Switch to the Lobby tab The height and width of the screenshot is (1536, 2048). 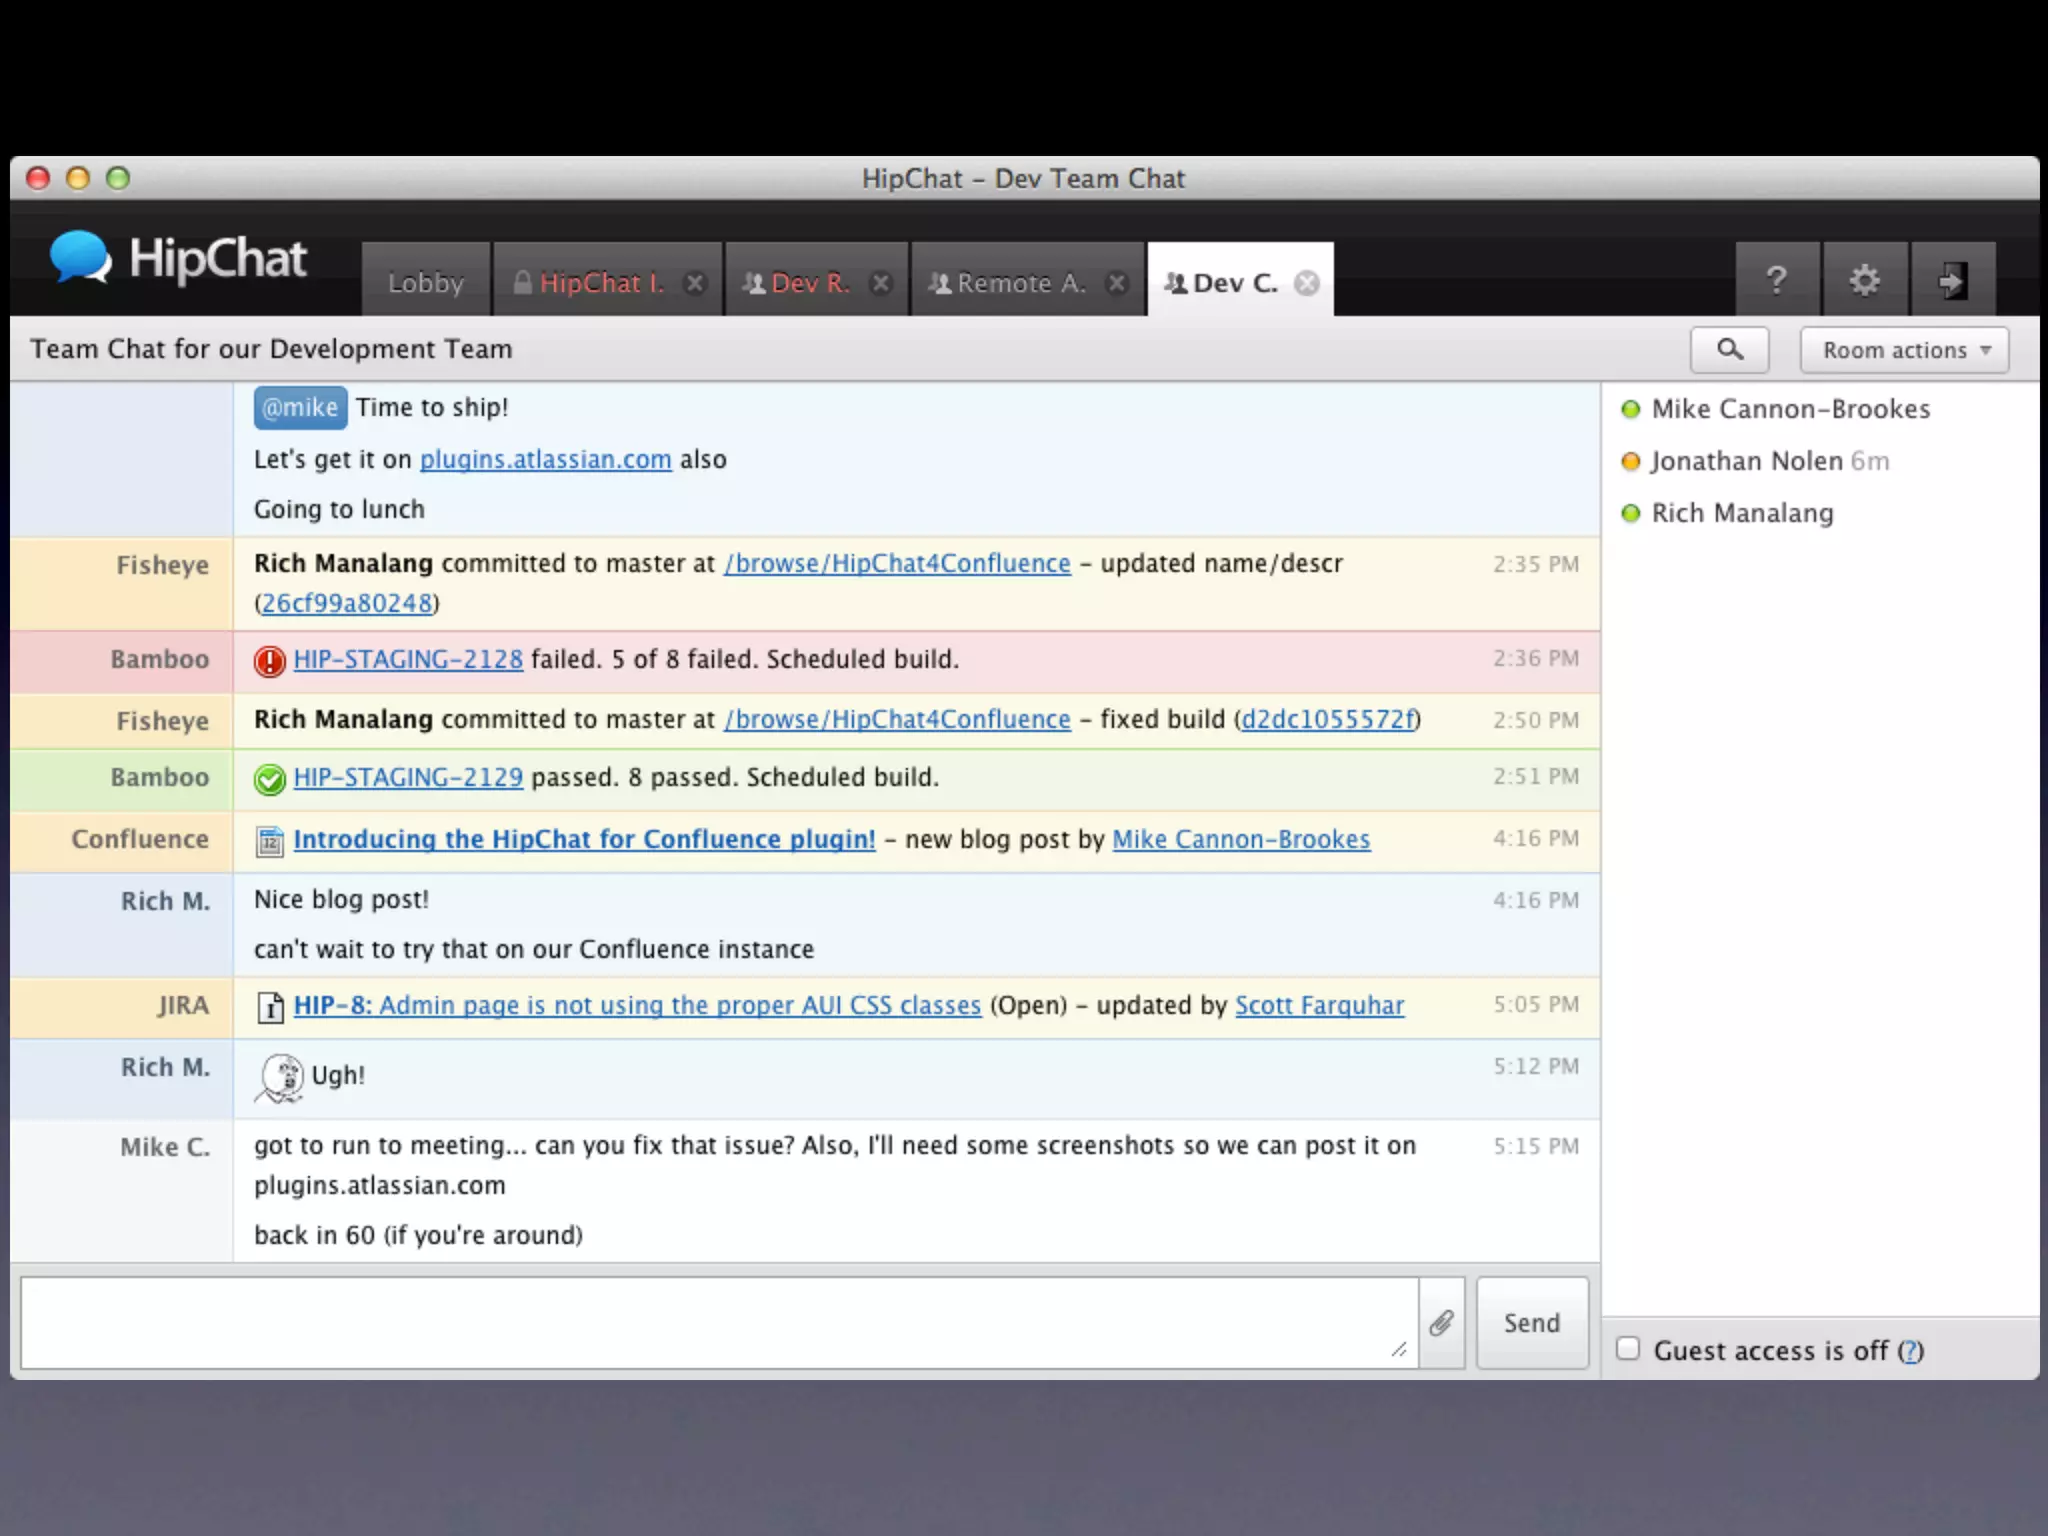[426, 283]
